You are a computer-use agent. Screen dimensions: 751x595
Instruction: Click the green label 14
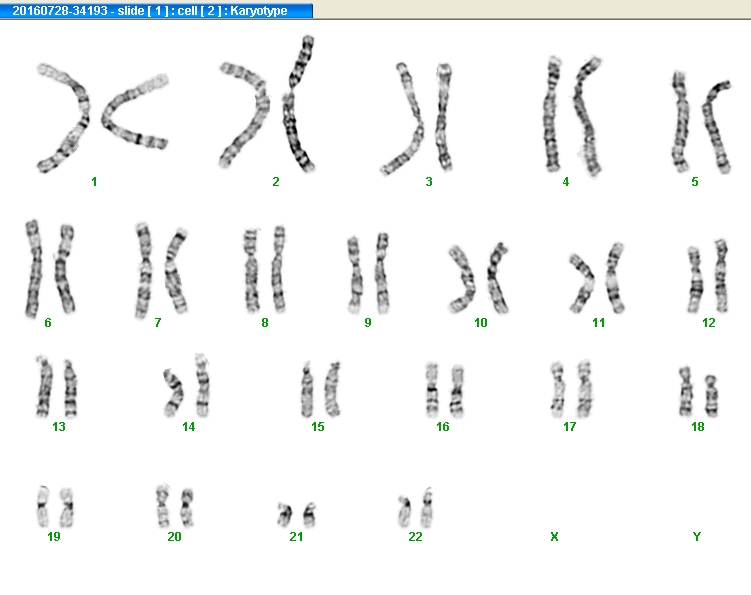pyautogui.click(x=188, y=427)
